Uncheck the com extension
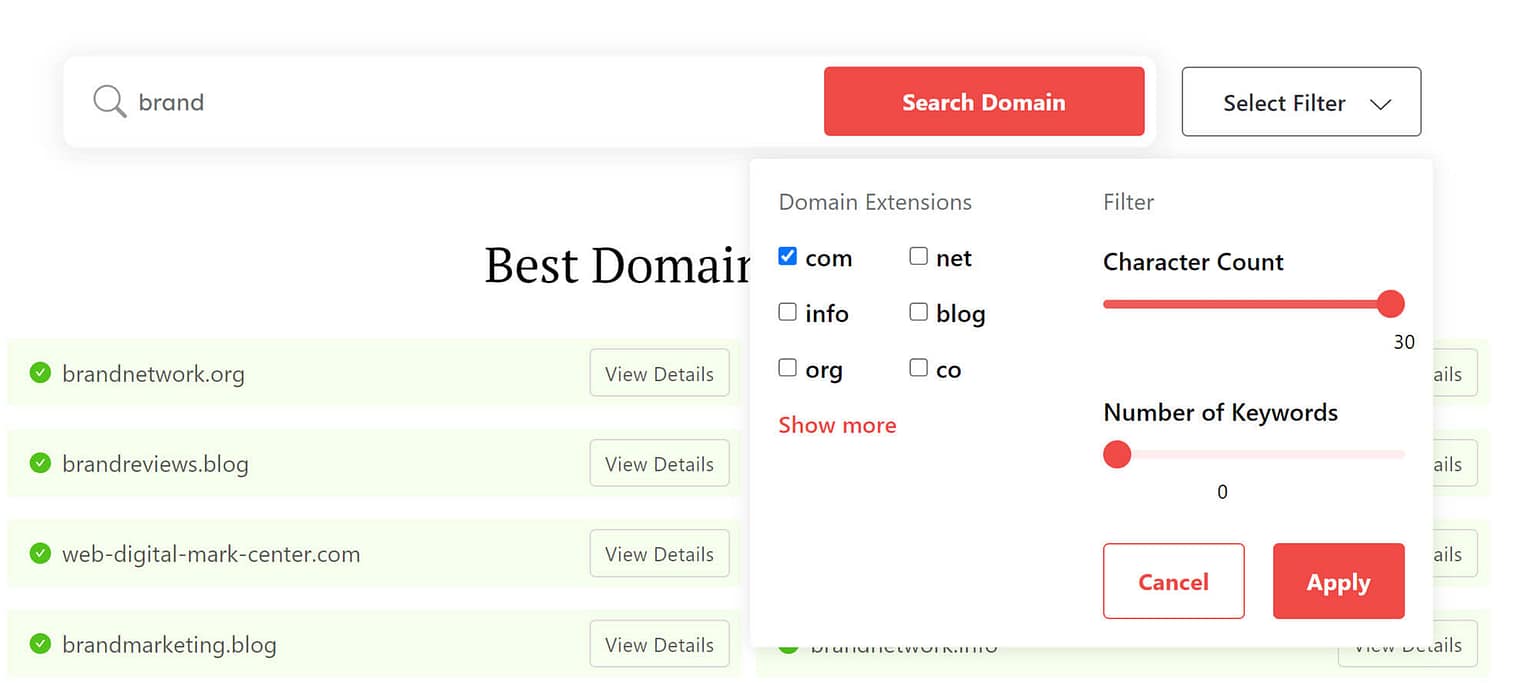 pos(787,256)
